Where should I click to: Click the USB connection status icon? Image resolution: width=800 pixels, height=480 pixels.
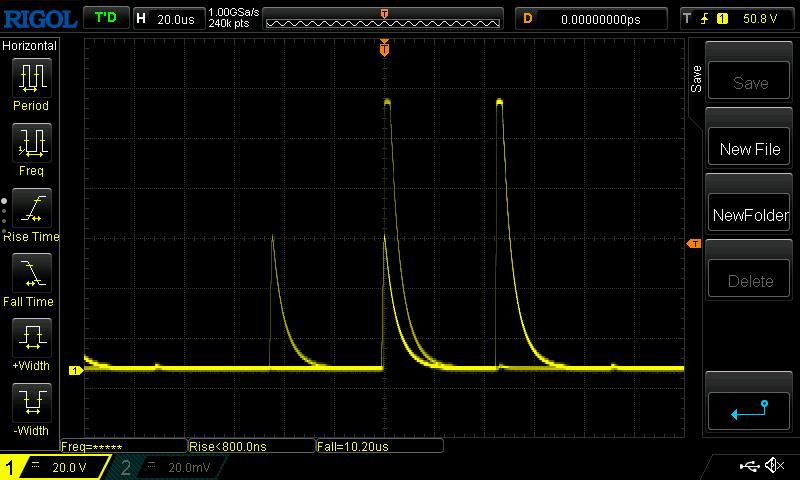(x=748, y=466)
